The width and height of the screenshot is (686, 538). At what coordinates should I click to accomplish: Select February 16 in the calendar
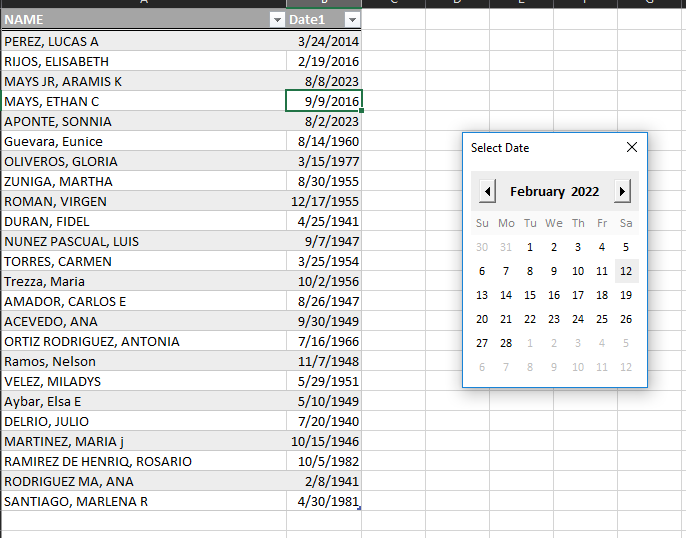pyautogui.click(x=554, y=295)
